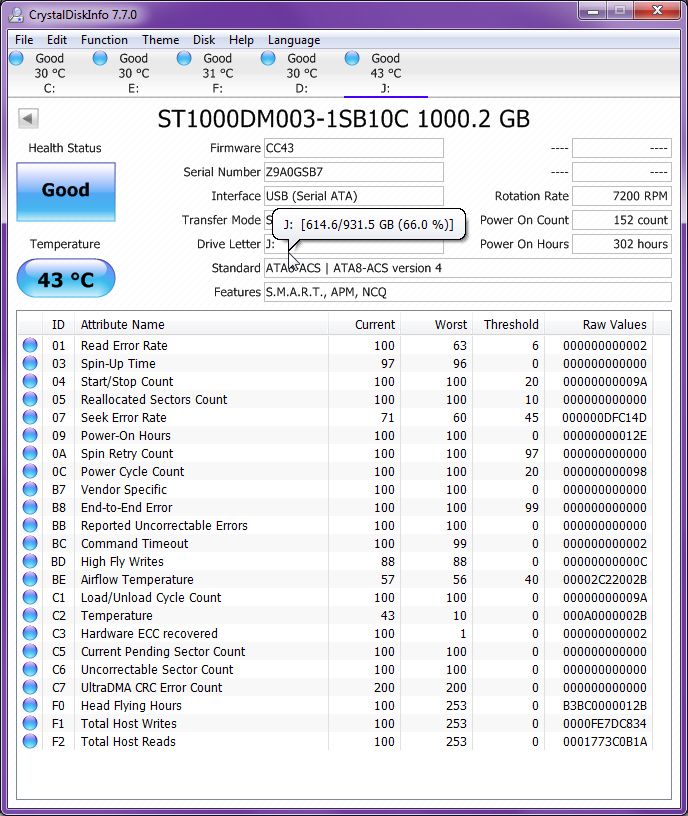Viewport: 688px width, 816px height.
Task: Click the Reallocated Sectors Count status orb
Action: pyautogui.click(x=30, y=399)
